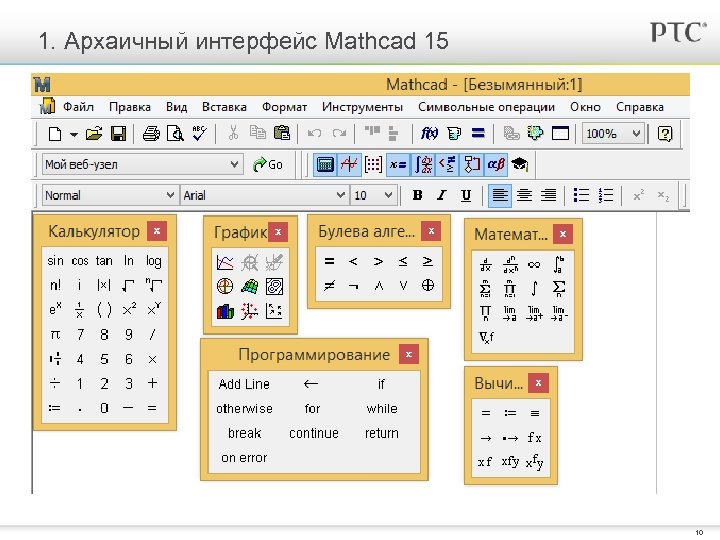Insert the derivative d/dx operator
The width and height of the screenshot is (720, 540).
(485, 264)
